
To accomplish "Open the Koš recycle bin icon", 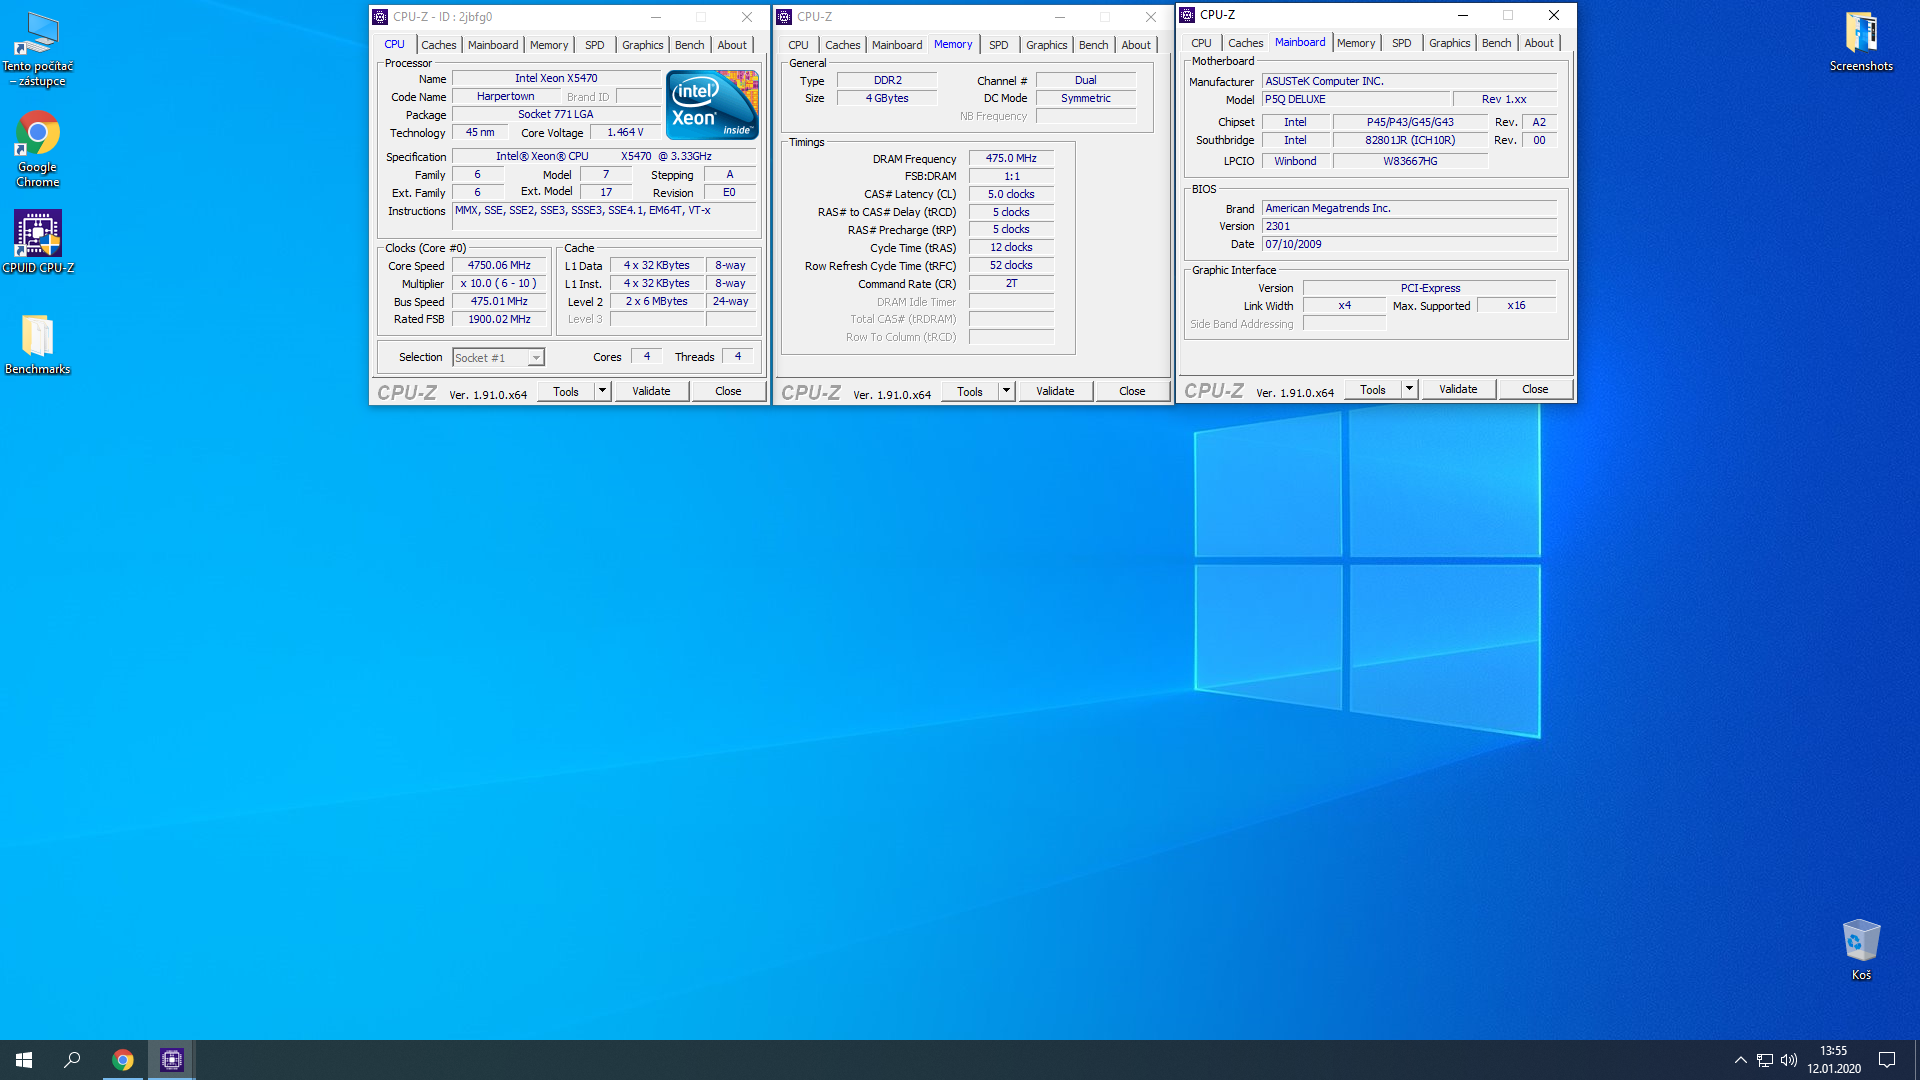I will pos(1861,950).
